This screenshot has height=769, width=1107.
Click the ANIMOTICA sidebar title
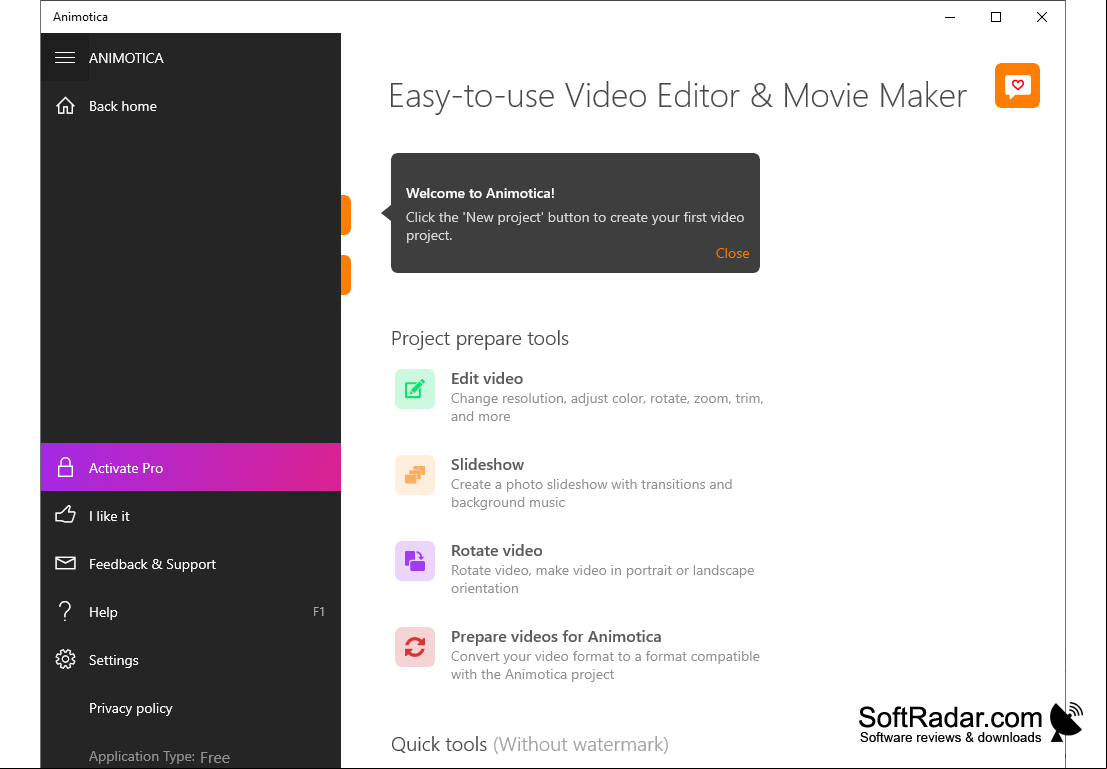[126, 58]
